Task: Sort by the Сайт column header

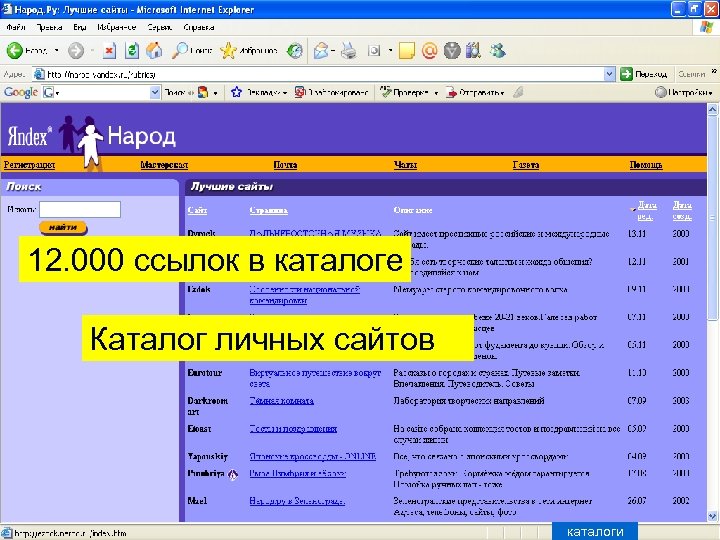Action: click(x=197, y=210)
